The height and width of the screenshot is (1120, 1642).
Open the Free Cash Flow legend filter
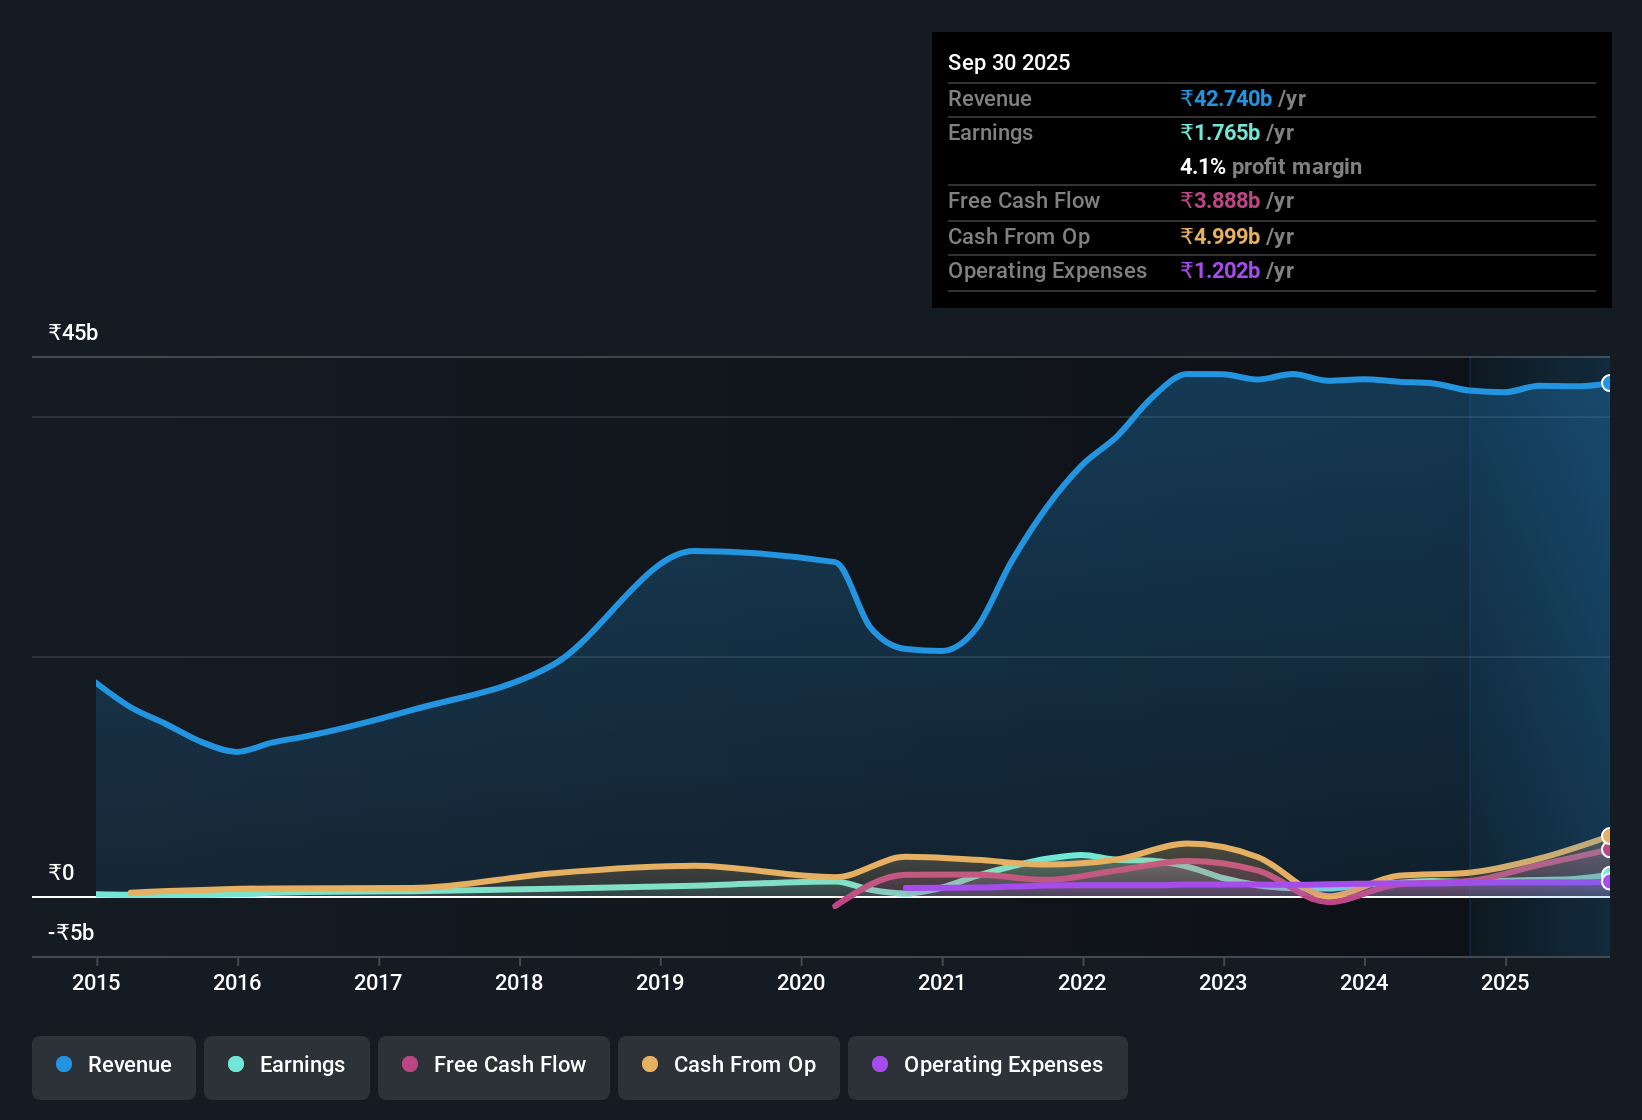[493, 1065]
